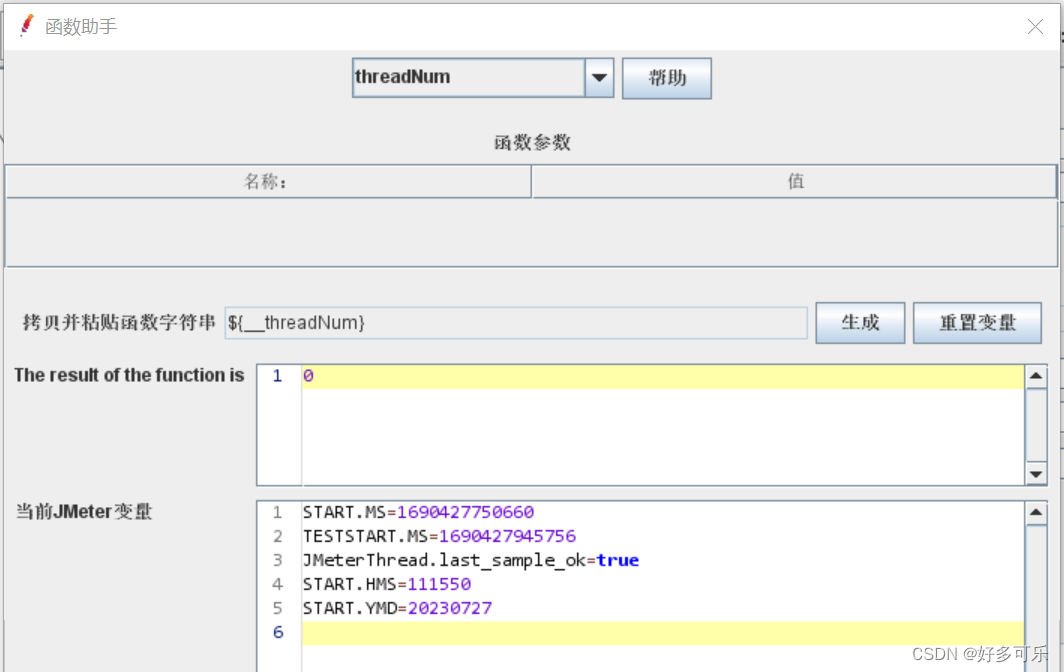Click 'The result of the function is' label
1064x672 pixels.
[129, 375]
